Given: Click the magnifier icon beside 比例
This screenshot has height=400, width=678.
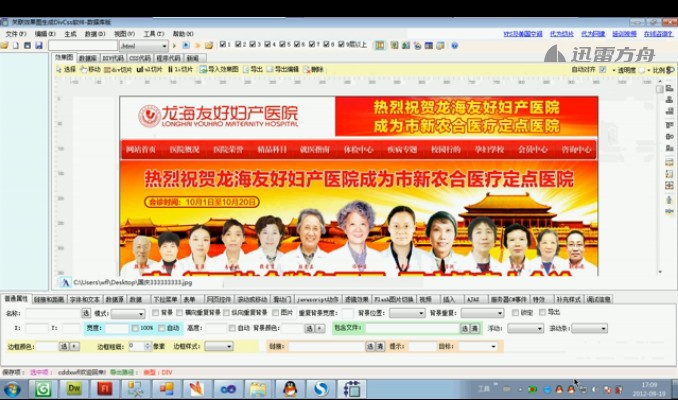Looking at the screenshot, I should coord(670,70).
